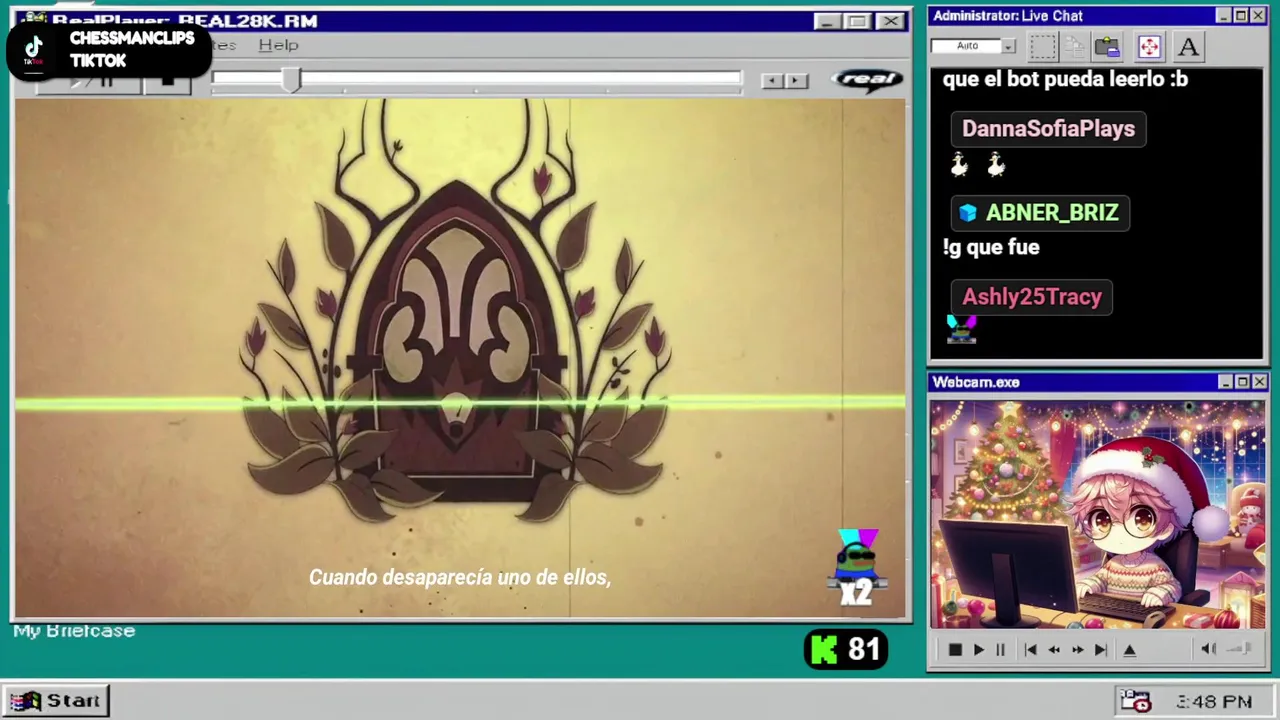
Task: Mute the speaker in Webcam.exe
Action: click(x=1208, y=649)
